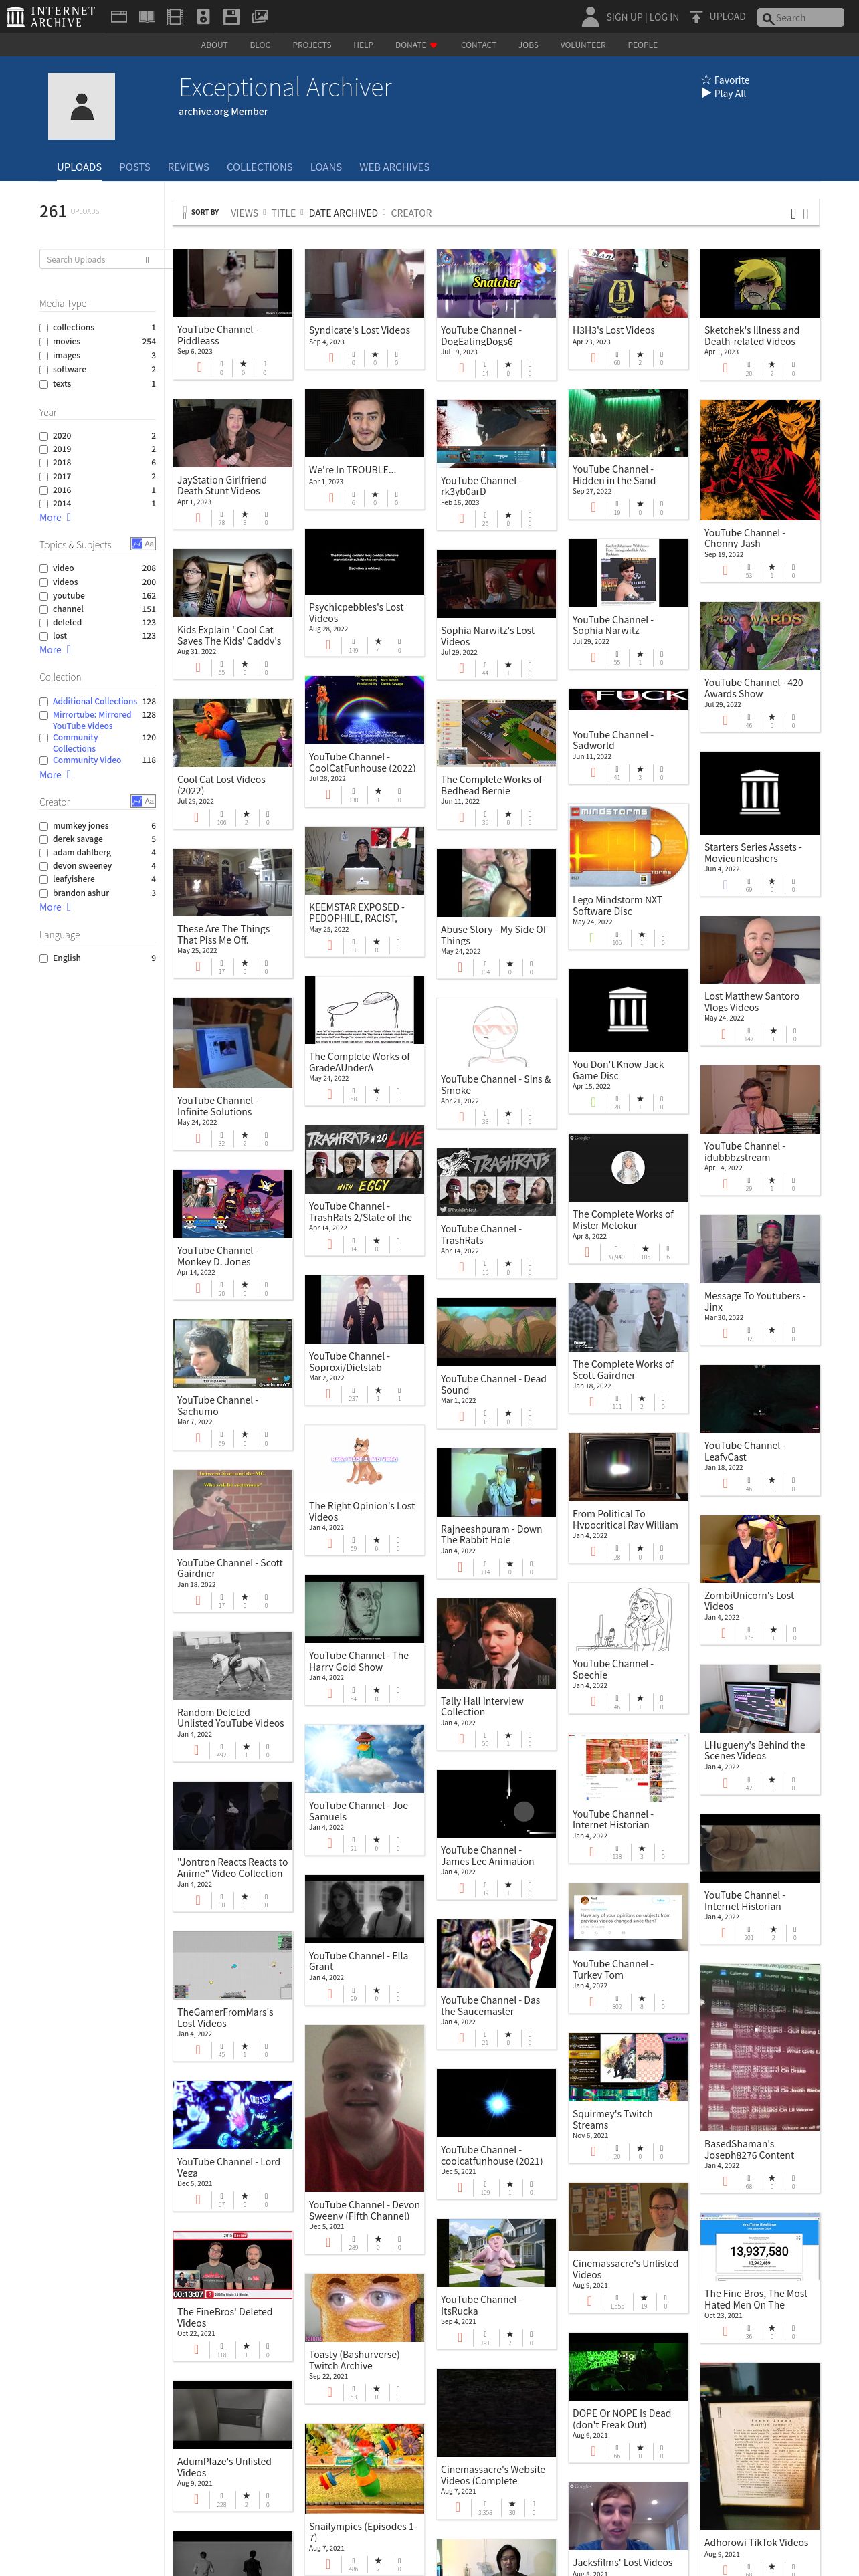Expand More under Creator facet
Image resolution: width=859 pixels, height=2576 pixels.
(x=55, y=907)
